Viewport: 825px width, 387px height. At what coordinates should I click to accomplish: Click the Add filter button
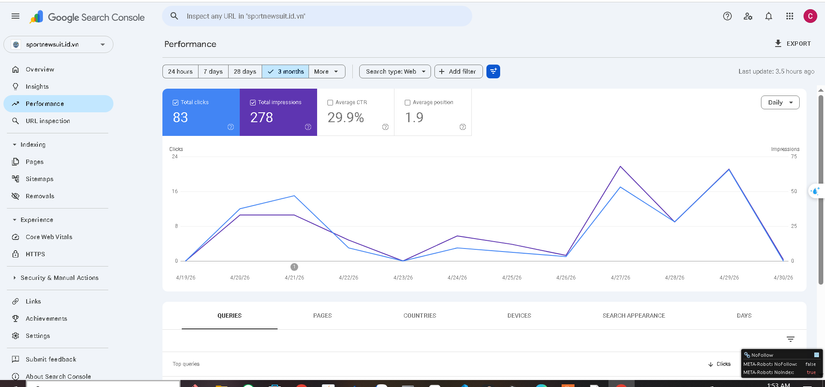458,72
